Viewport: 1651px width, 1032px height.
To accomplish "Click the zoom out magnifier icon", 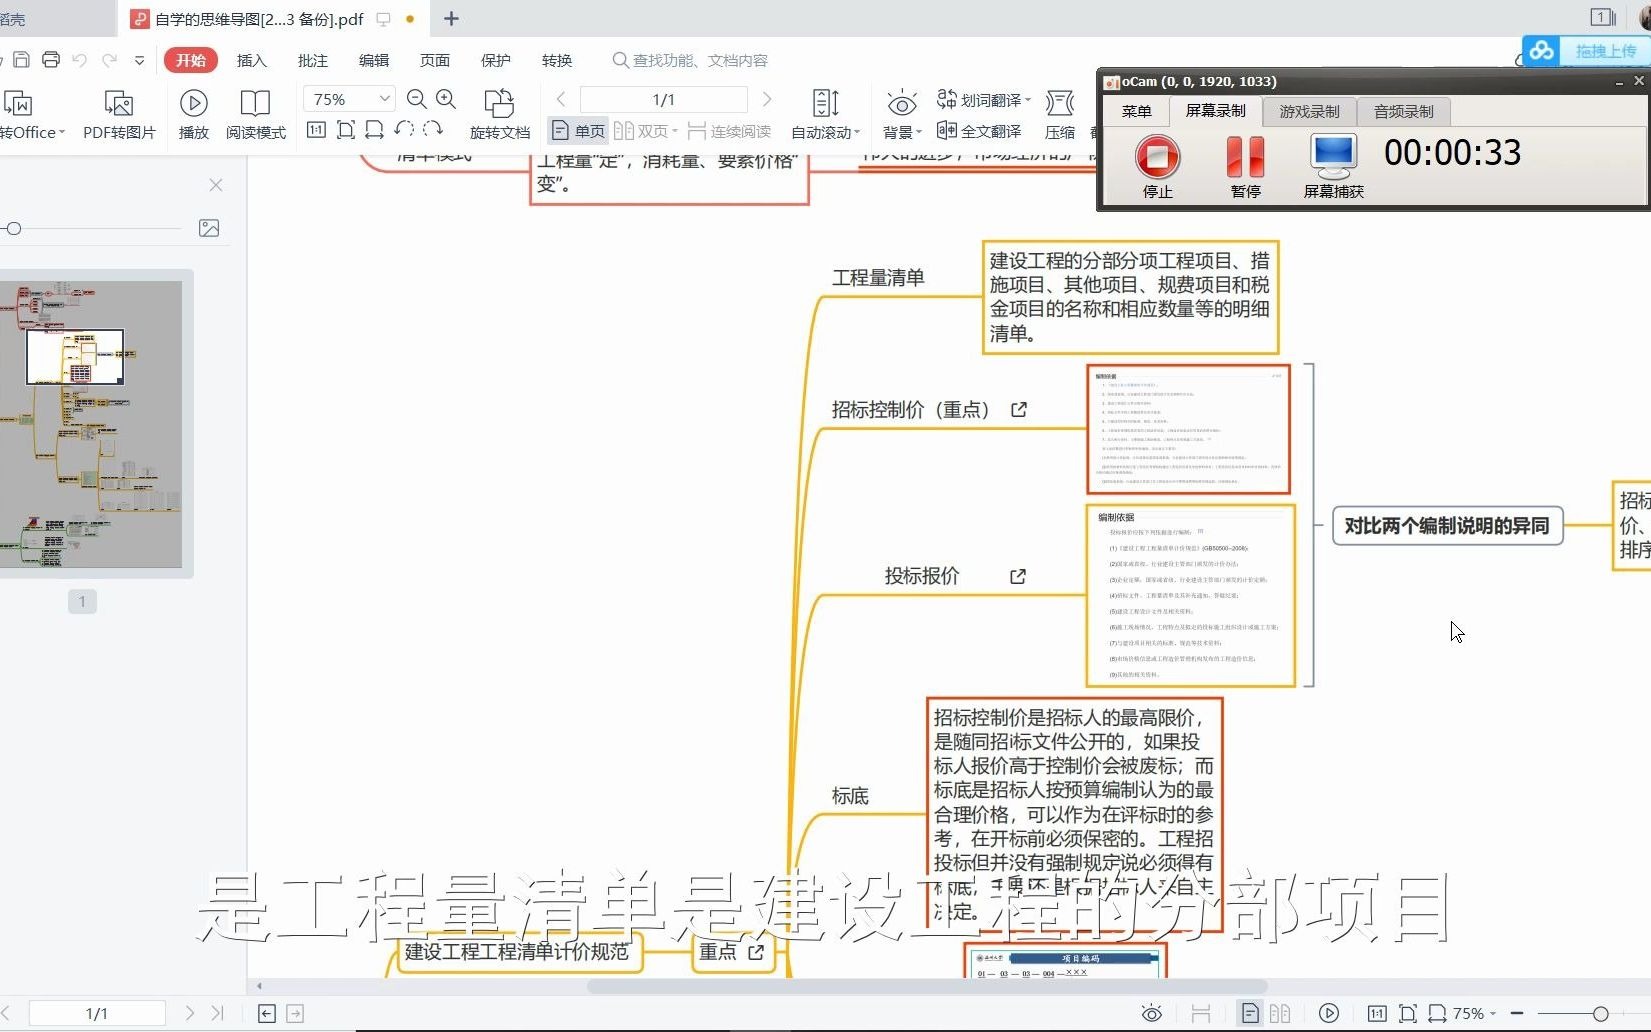I will tap(417, 99).
